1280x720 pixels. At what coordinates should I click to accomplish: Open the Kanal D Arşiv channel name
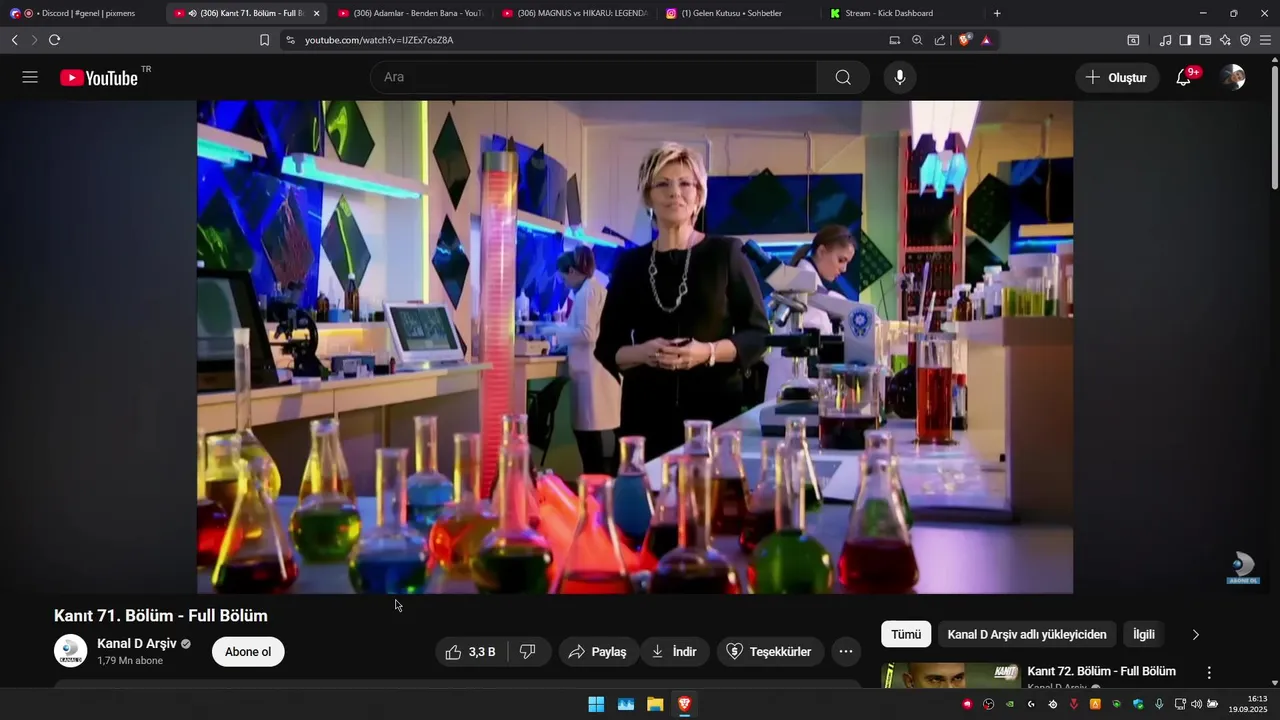pos(136,643)
